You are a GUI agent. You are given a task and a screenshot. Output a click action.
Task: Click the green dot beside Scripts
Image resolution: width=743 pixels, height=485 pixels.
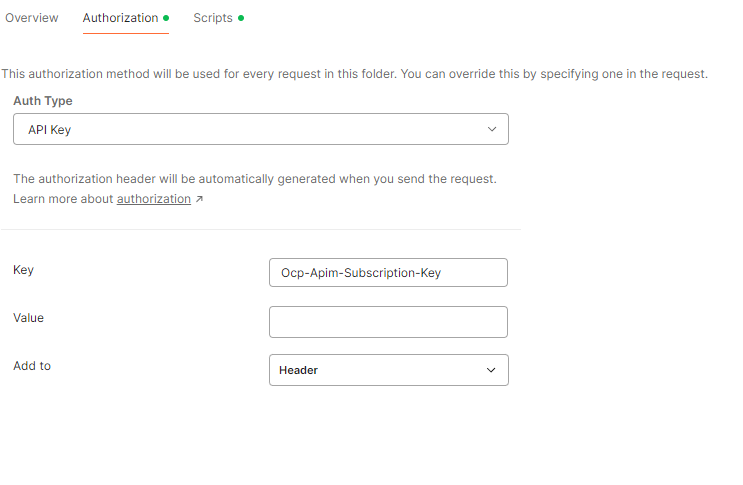(x=241, y=18)
